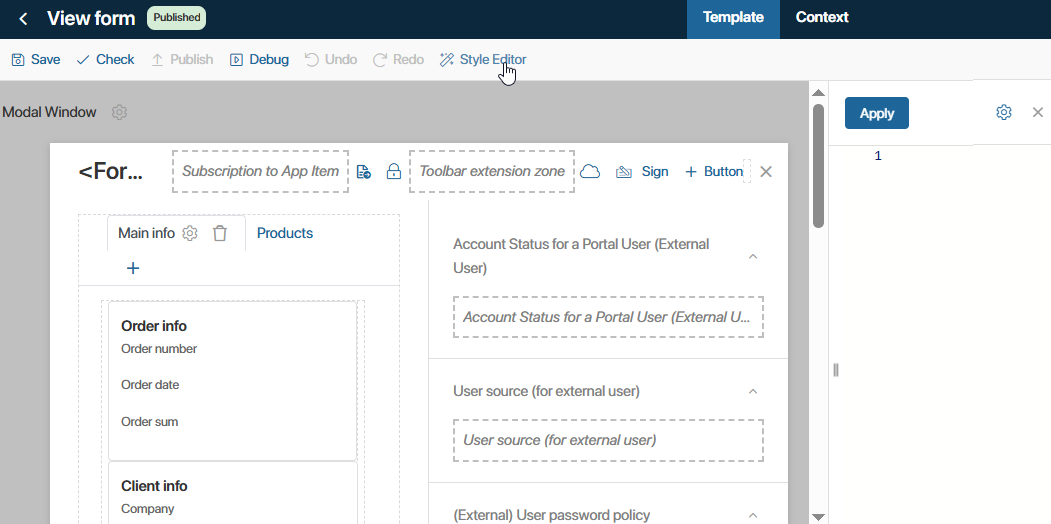Select the Subscription to App Item zone
Viewport: 1051px width, 524px height.
[260, 172]
